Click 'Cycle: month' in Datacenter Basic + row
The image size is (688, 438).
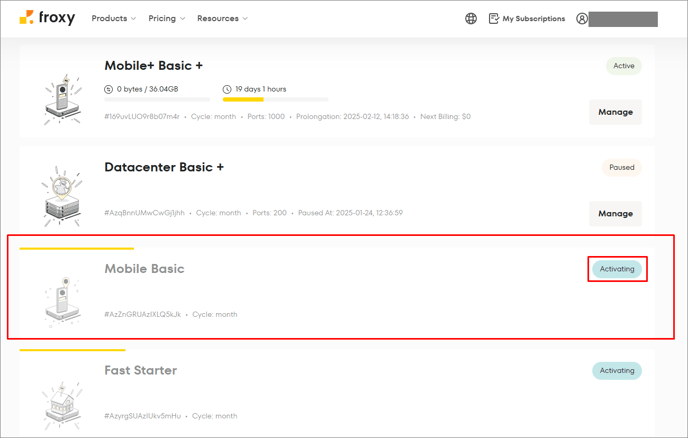click(x=219, y=213)
